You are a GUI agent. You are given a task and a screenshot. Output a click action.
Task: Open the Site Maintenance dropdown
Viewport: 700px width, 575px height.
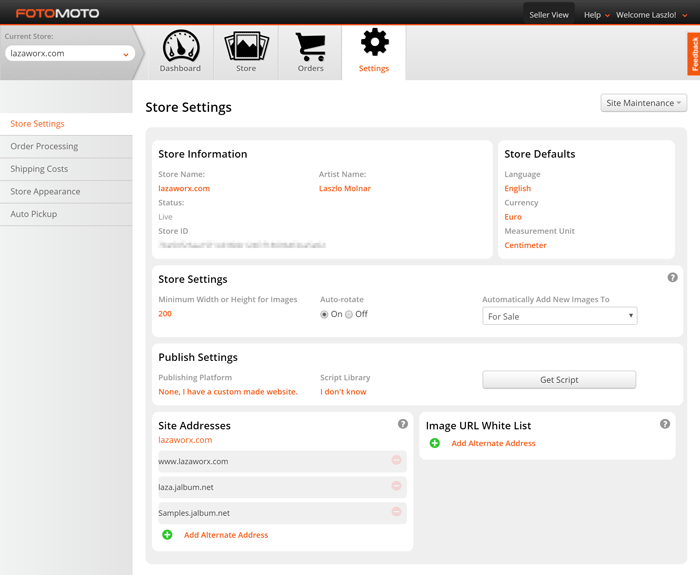643,103
